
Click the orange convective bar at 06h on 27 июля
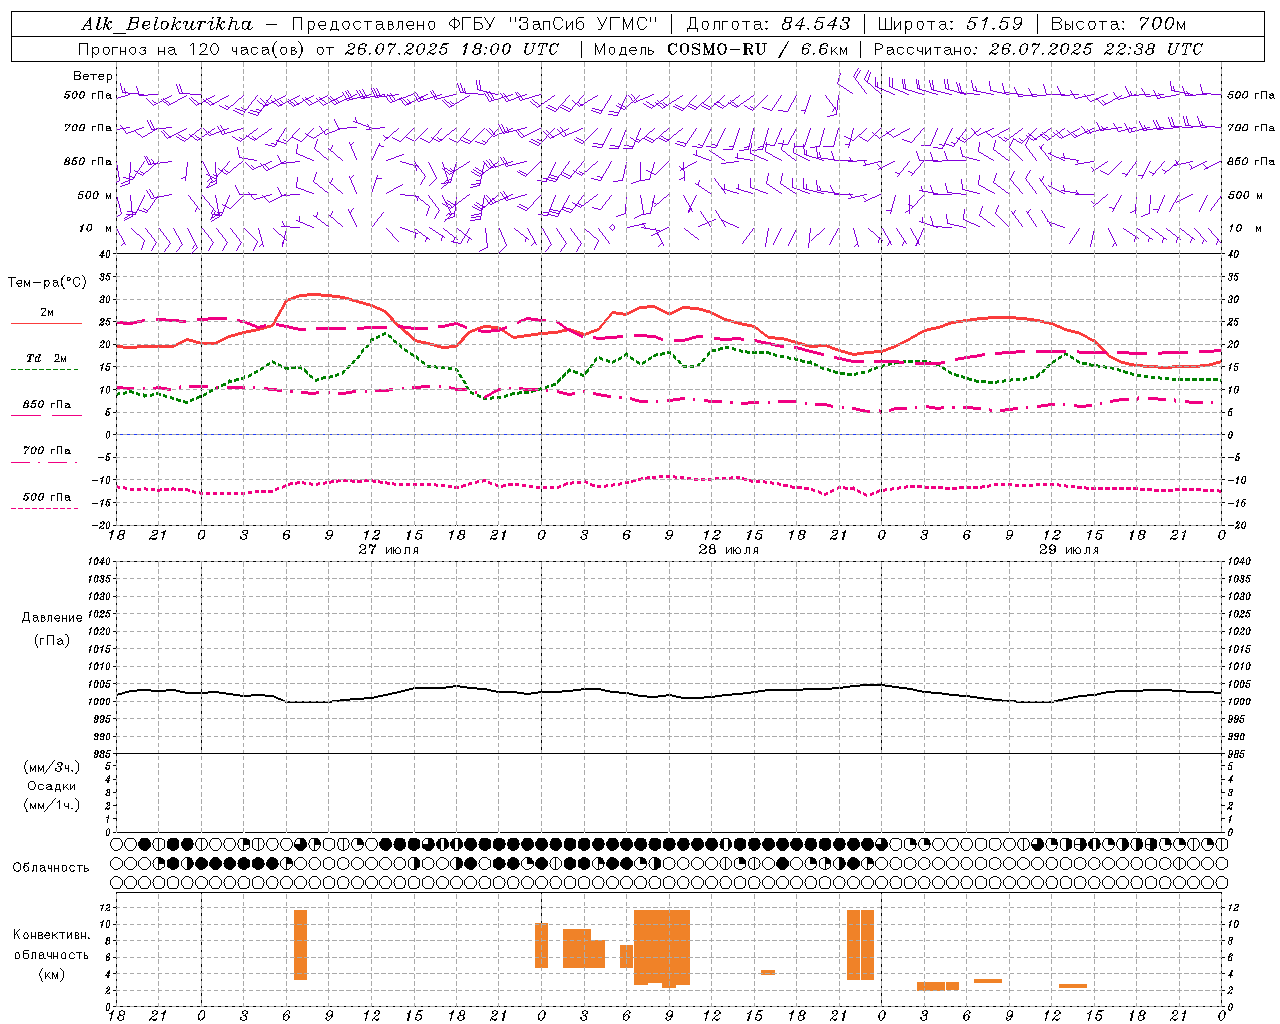[300, 944]
